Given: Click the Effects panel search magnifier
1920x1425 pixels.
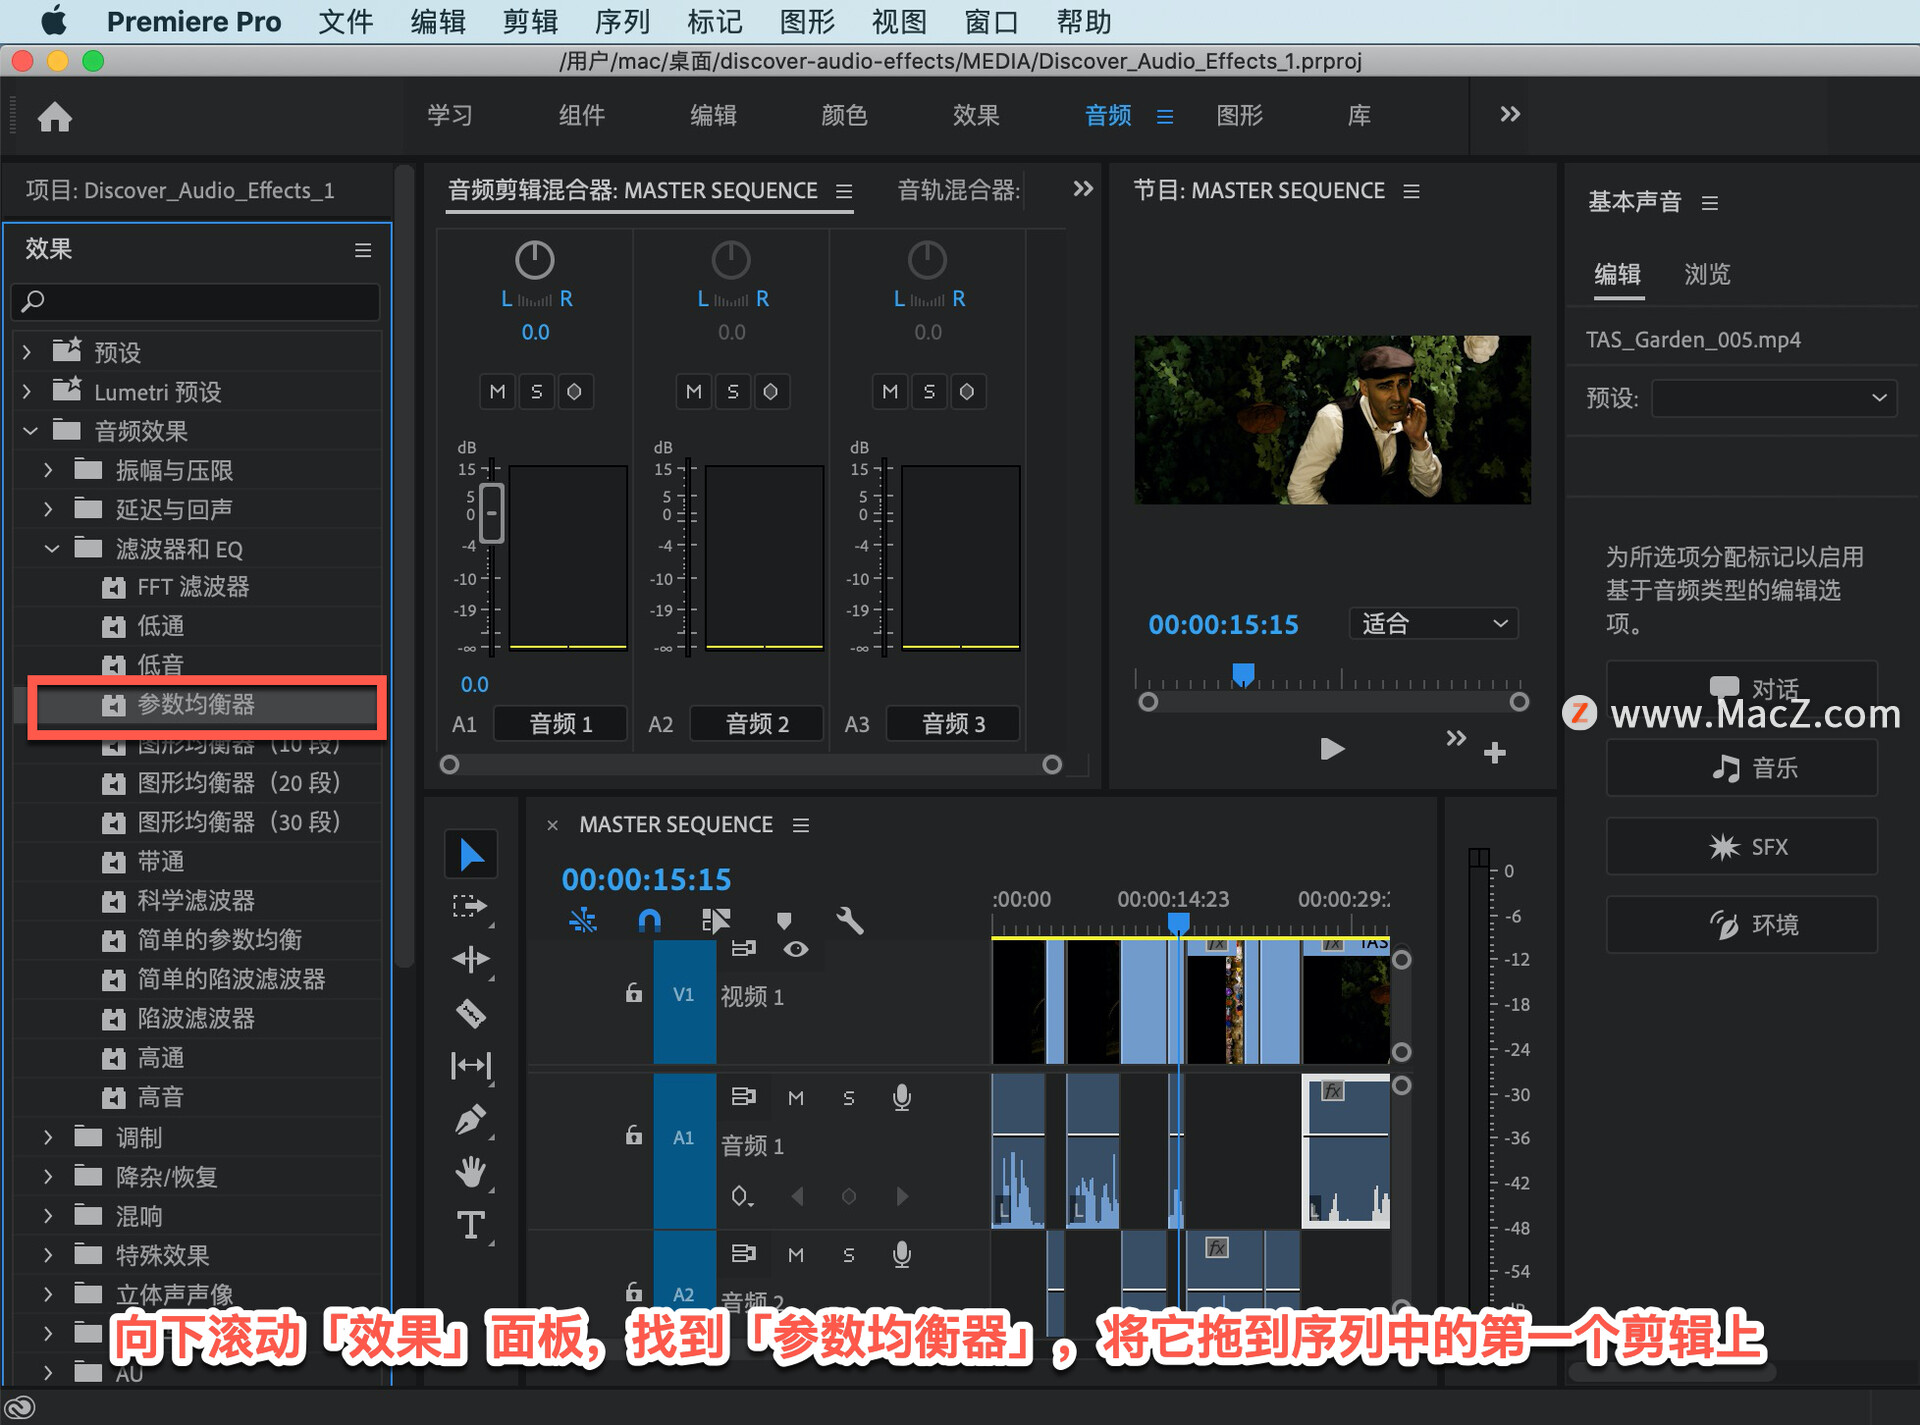Looking at the screenshot, I should point(33,300).
